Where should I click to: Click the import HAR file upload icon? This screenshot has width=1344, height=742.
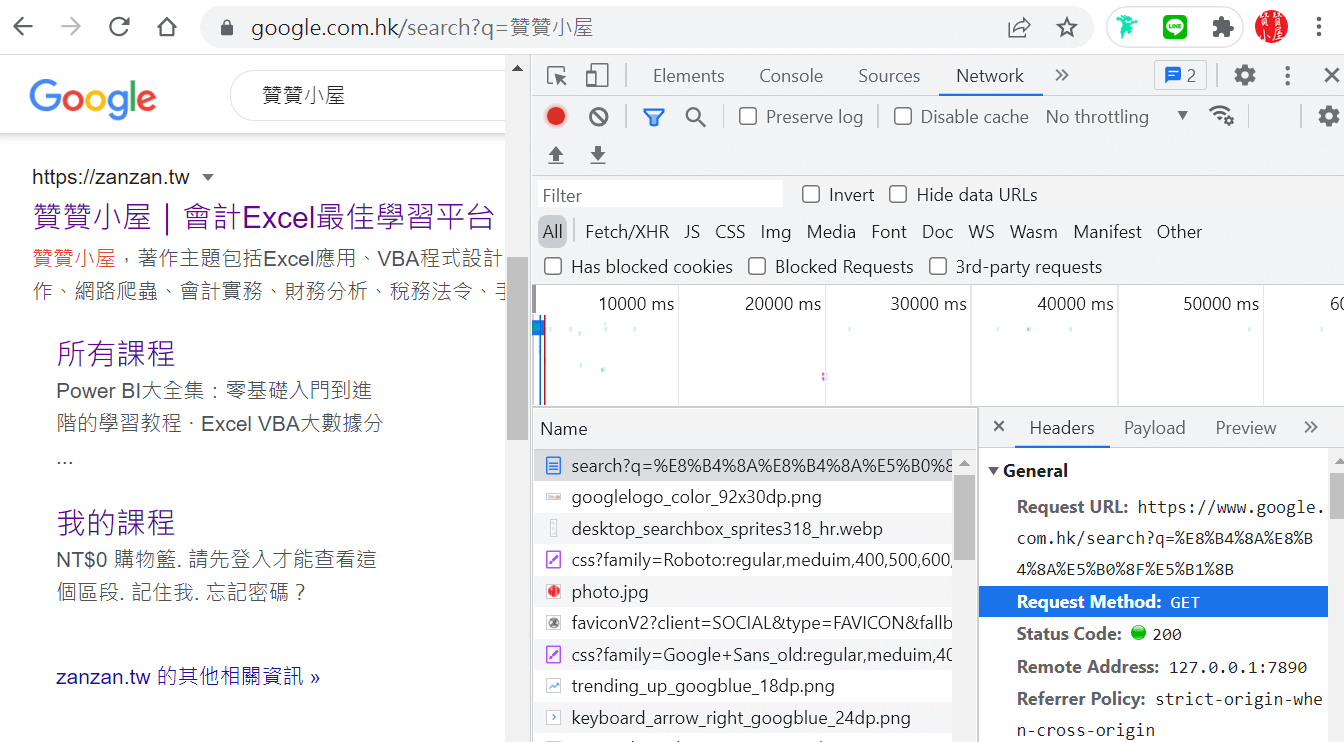point(556,155)
